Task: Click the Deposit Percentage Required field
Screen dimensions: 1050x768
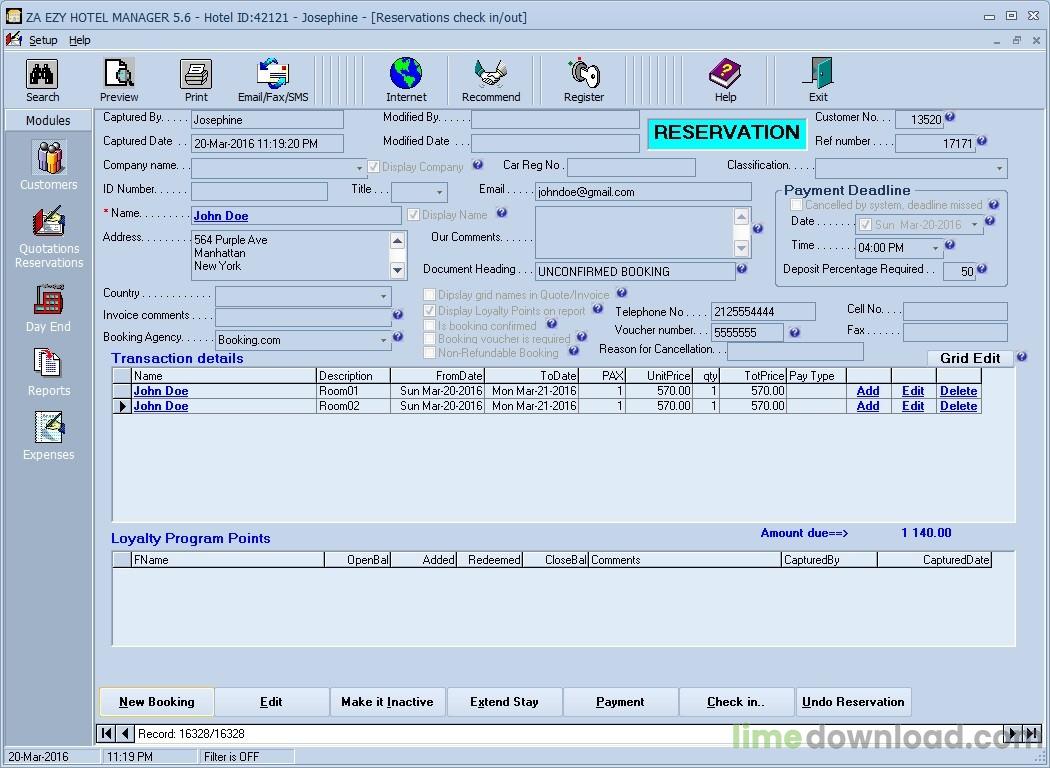Action: [x=959, y=270]
